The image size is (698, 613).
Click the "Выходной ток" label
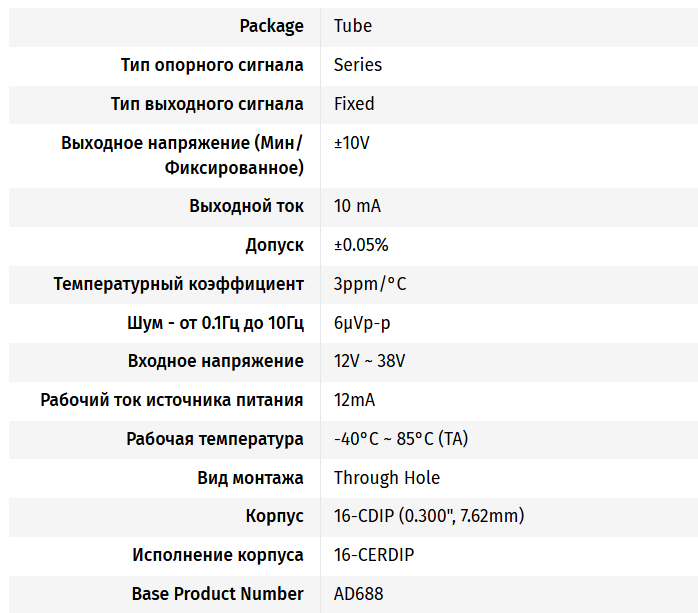tap(246, 206)
